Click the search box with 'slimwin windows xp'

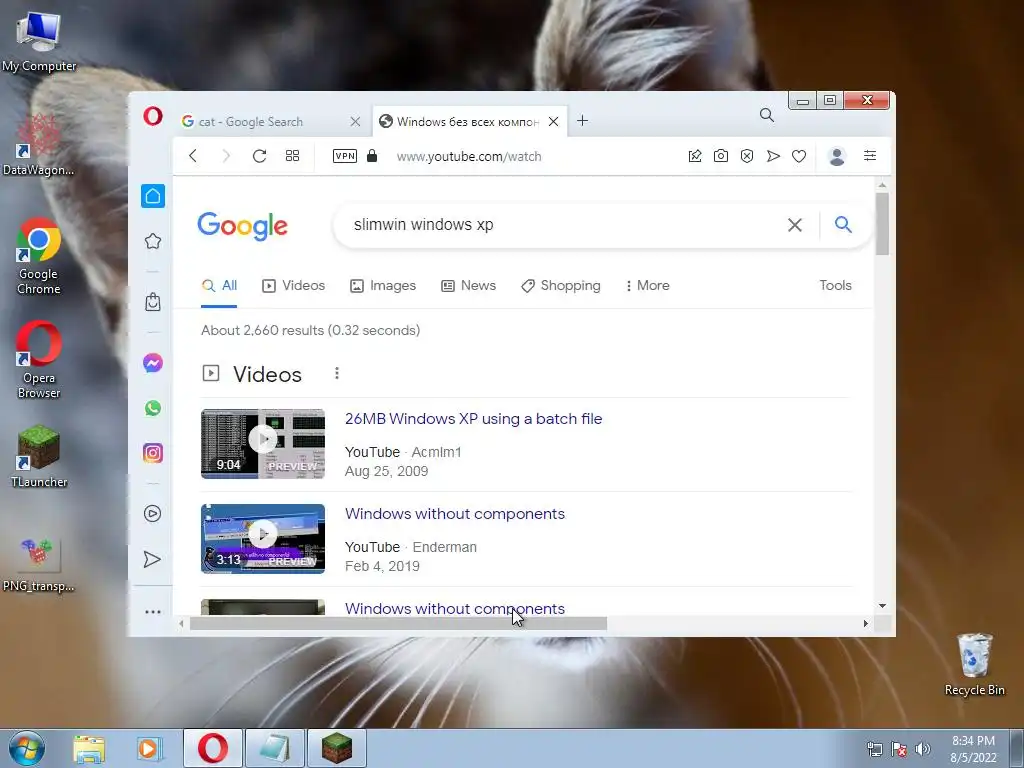[x=562, y=225]
